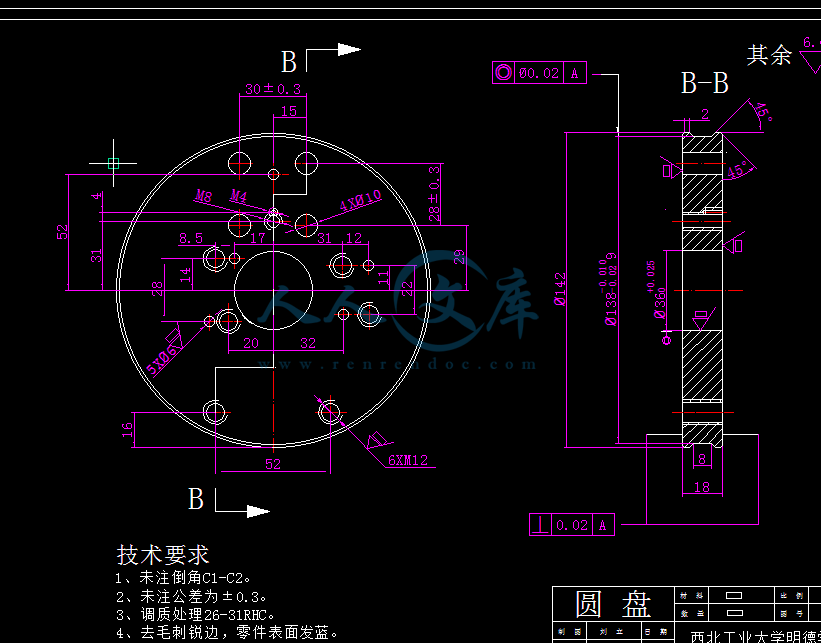Click the 17 dimension value
This screenshot has height=643, width=821.
[x=258, y=238]
